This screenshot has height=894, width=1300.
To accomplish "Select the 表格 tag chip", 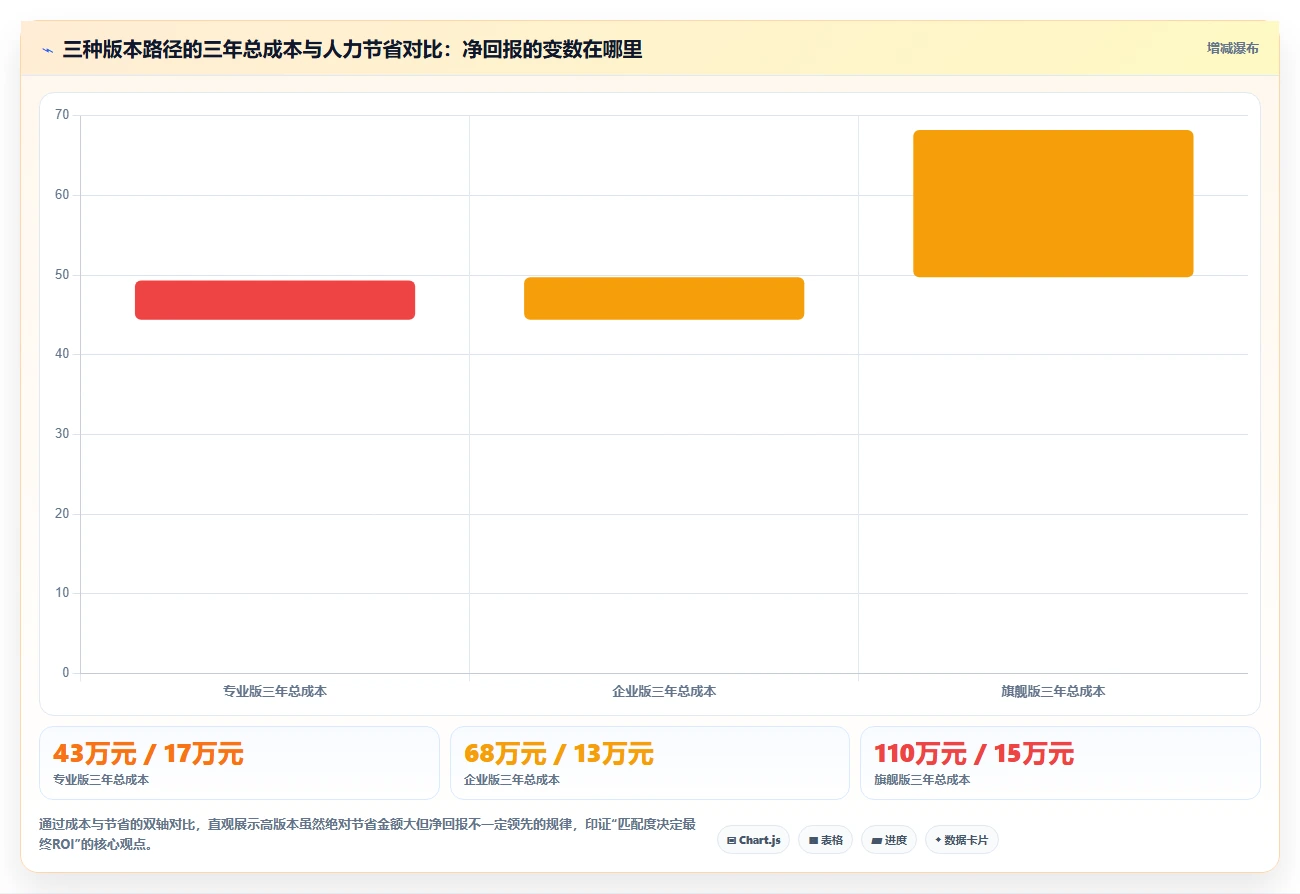I will [x=825, y=840].
